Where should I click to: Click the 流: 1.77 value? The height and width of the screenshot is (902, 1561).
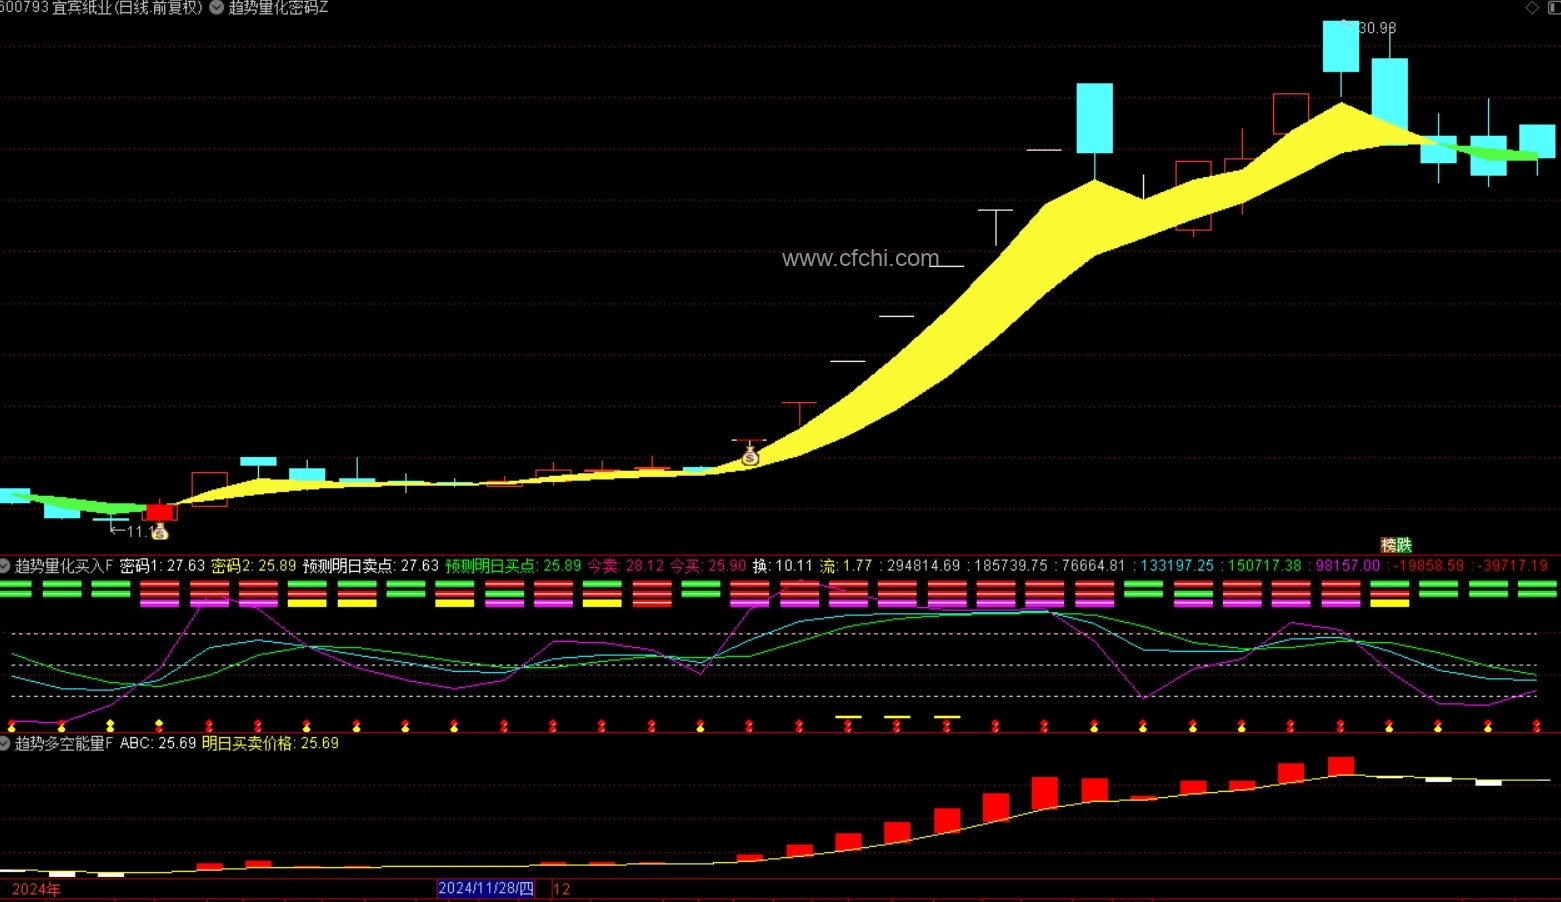click(846, 566)
